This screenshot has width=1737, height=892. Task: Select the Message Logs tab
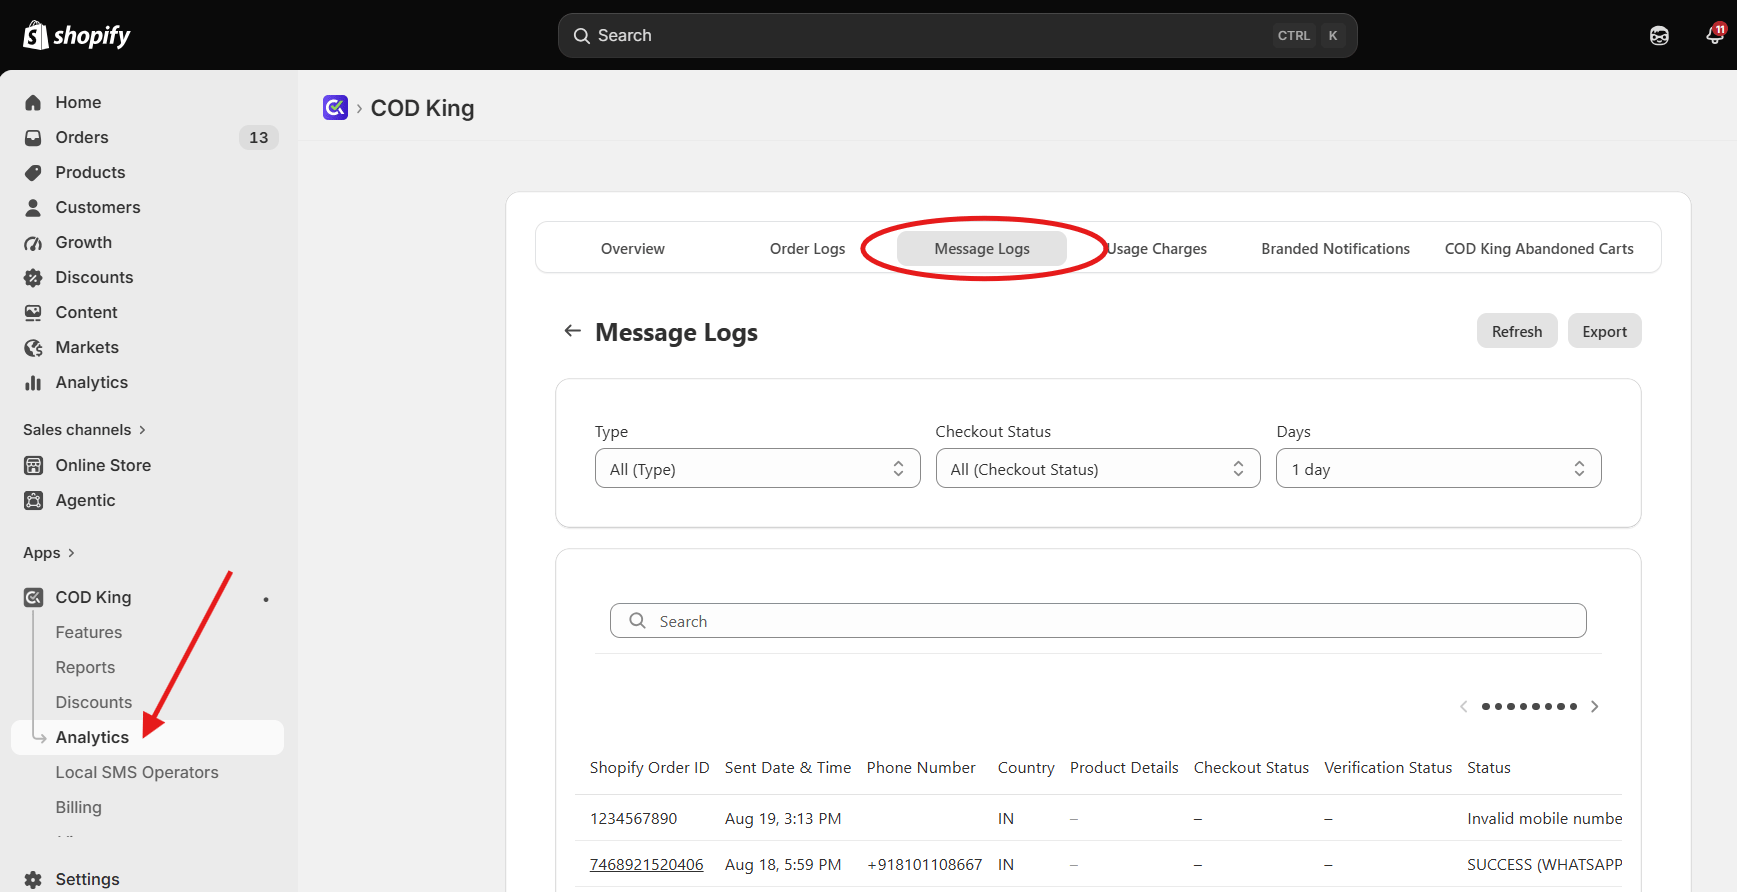982,248
